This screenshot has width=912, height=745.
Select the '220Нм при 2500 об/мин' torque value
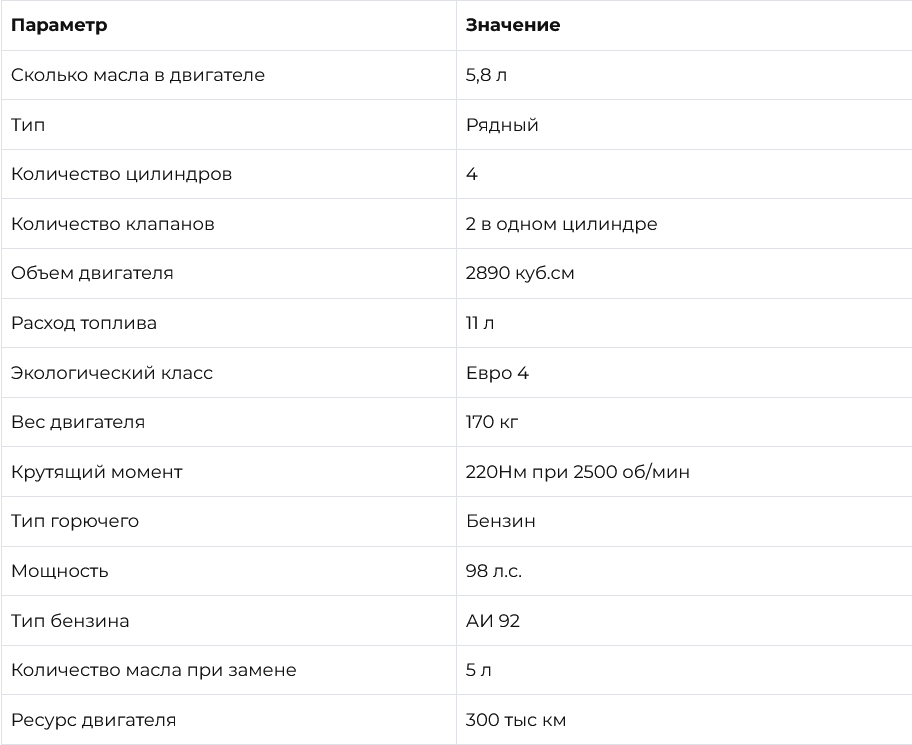tap(577, 472)
